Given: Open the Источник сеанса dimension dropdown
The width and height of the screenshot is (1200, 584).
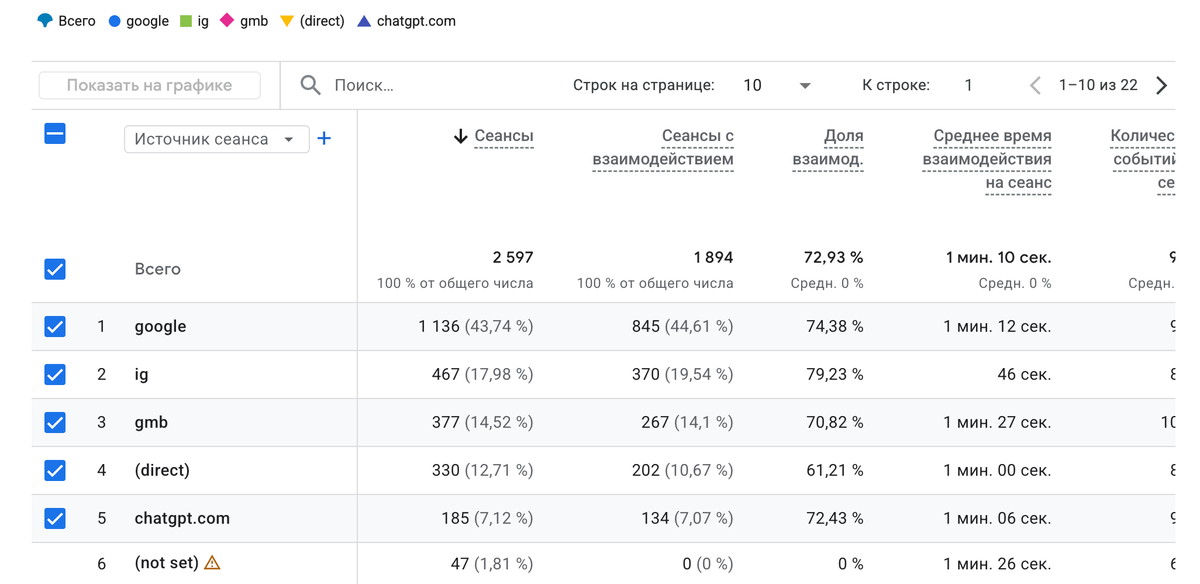Looking at the screenshot, I should (216, 139).
